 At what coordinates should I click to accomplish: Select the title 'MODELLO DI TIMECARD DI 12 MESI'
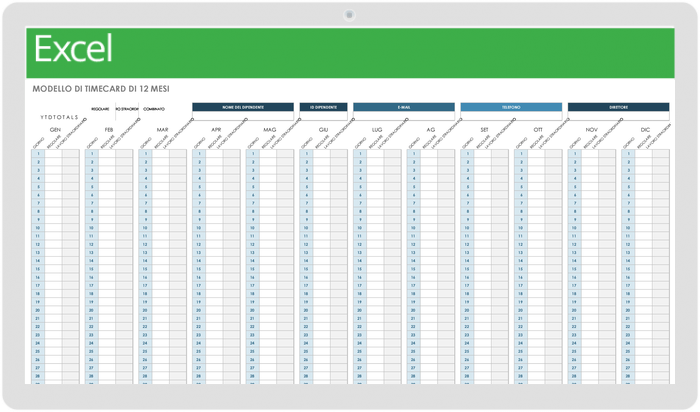click(101, 89)
